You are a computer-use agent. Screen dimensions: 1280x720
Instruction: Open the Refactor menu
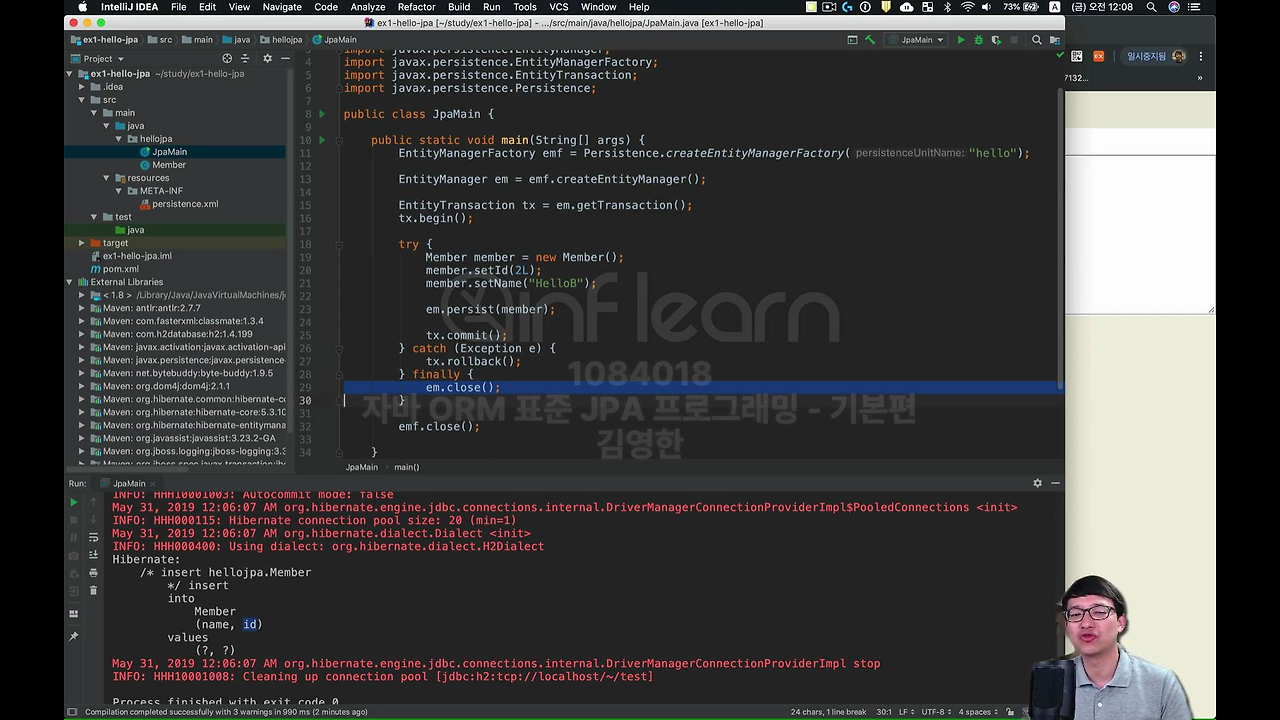pos(416,7)
